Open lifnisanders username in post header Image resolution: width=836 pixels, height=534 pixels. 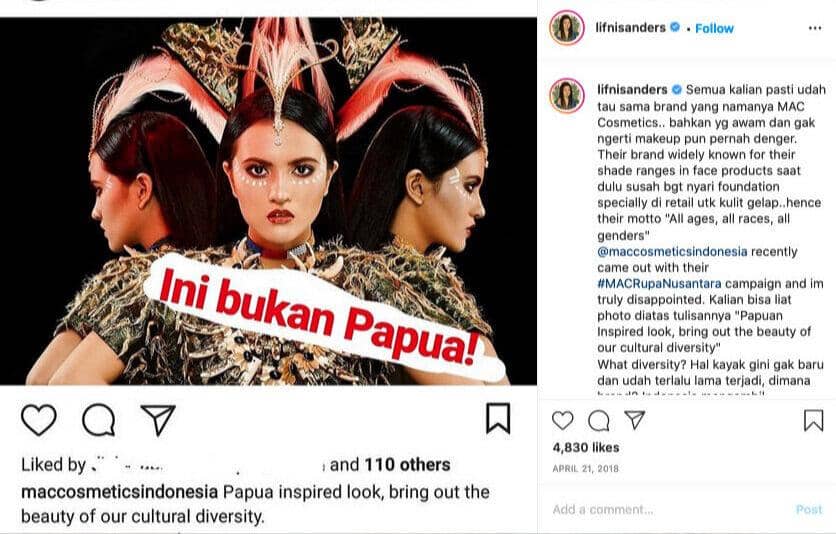click(x=630, y=27)
